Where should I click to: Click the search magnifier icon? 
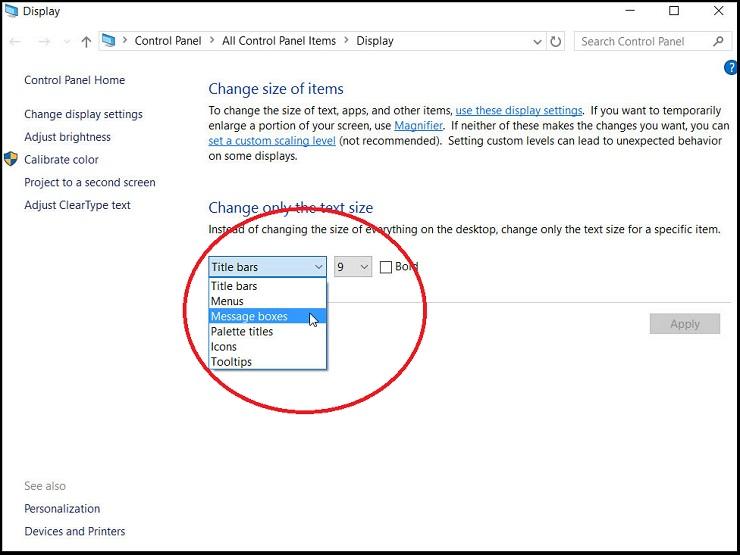(x=718, y=41)
